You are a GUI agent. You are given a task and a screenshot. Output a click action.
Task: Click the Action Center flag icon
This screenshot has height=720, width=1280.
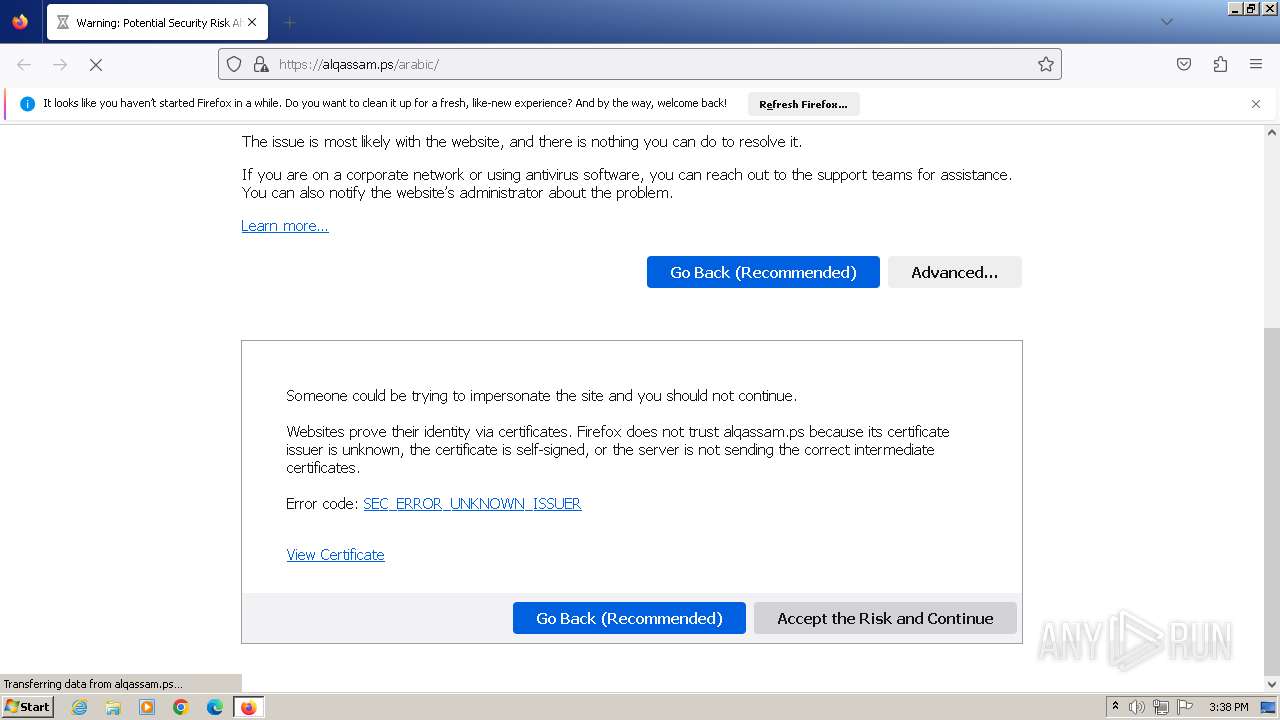(x=1185, y=707)
